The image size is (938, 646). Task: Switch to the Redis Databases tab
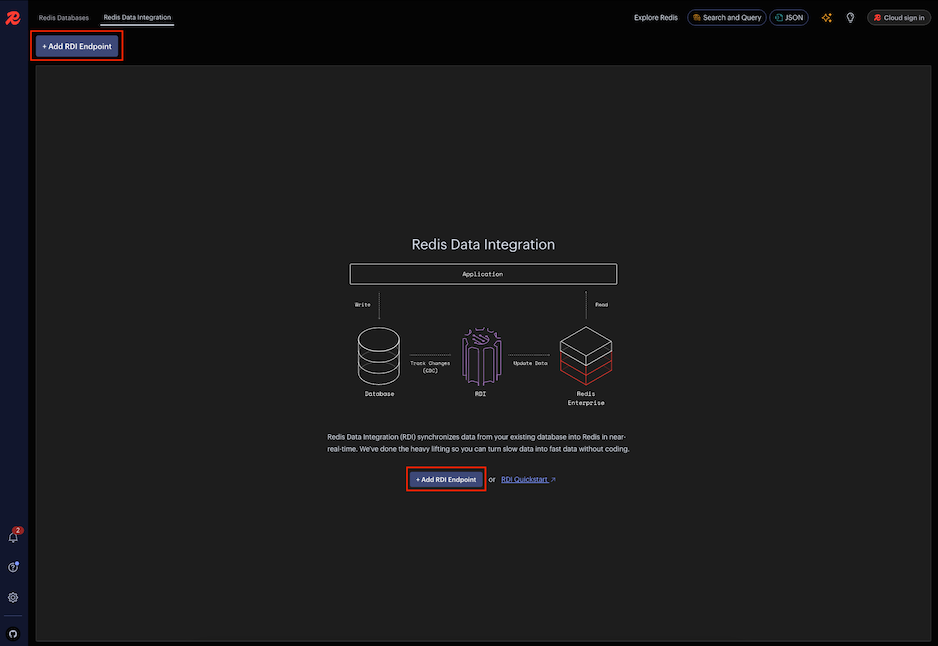pos(63,18)
